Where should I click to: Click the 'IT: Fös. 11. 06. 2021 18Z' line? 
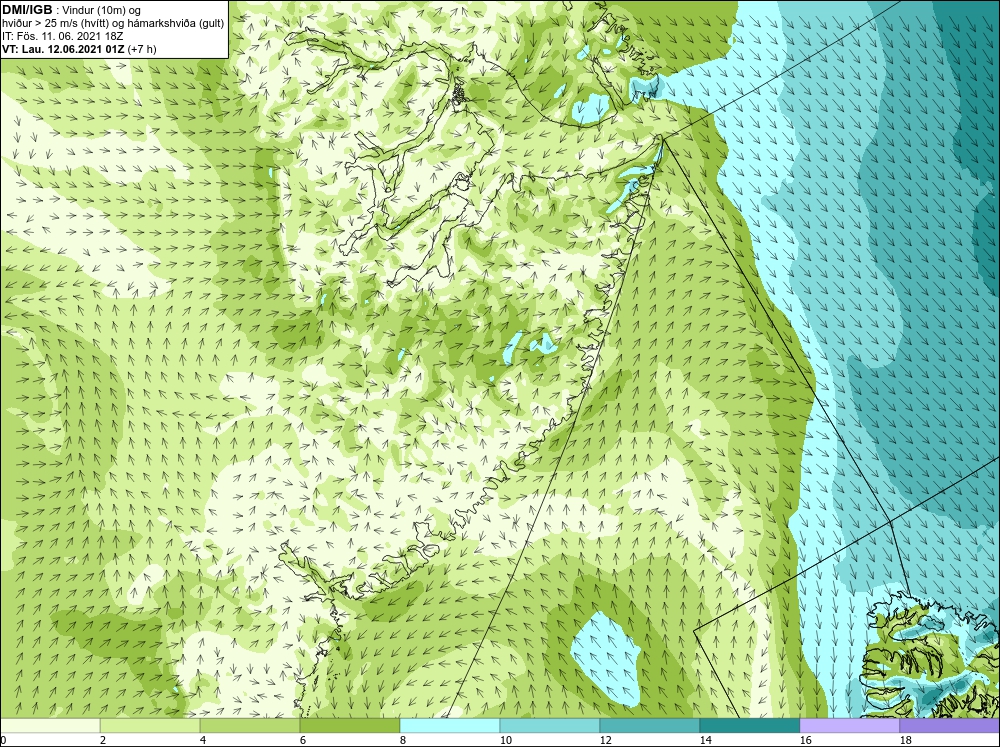62,36
